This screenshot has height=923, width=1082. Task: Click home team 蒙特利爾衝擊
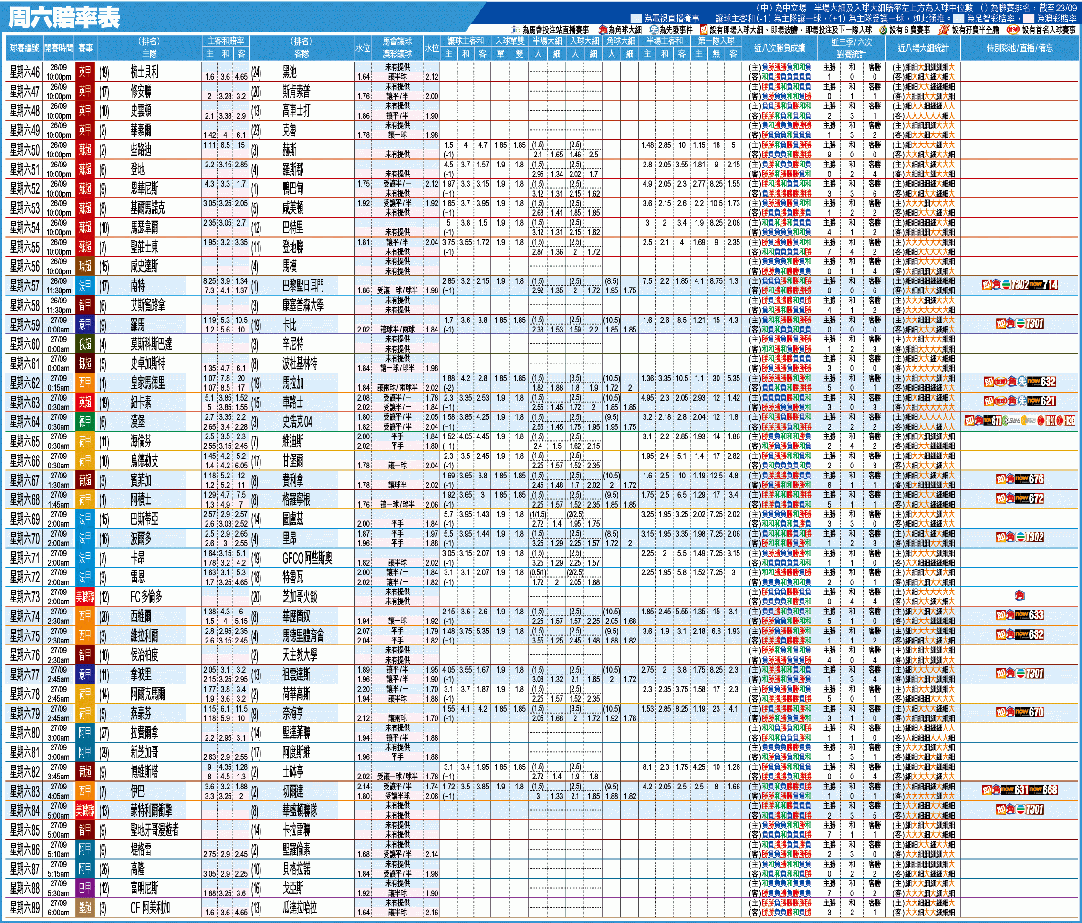point(152,811)
